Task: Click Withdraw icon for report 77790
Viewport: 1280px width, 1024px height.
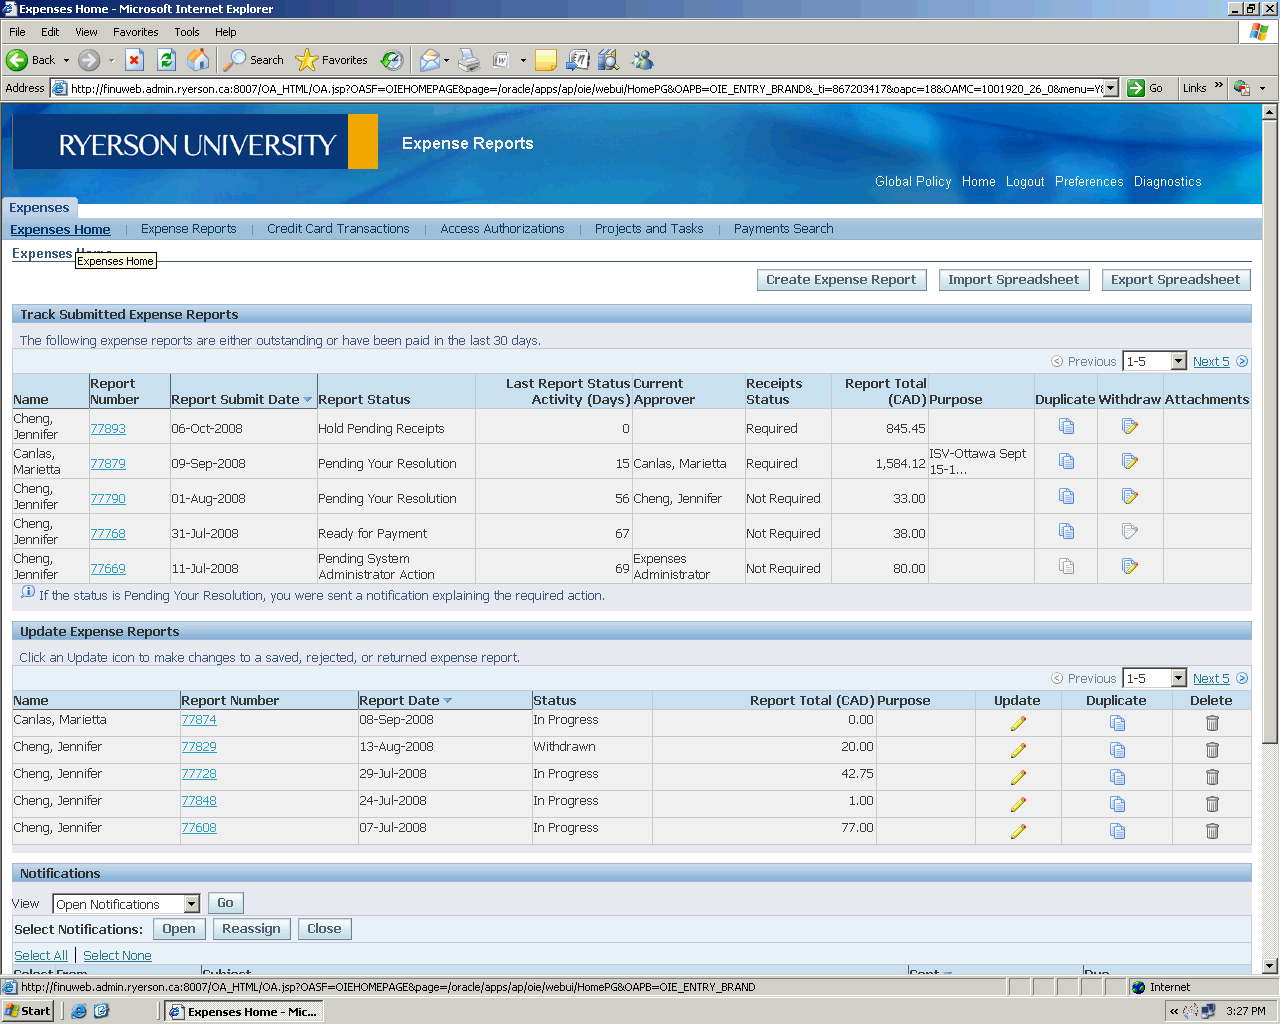Action: click(x=1130, y=497)
